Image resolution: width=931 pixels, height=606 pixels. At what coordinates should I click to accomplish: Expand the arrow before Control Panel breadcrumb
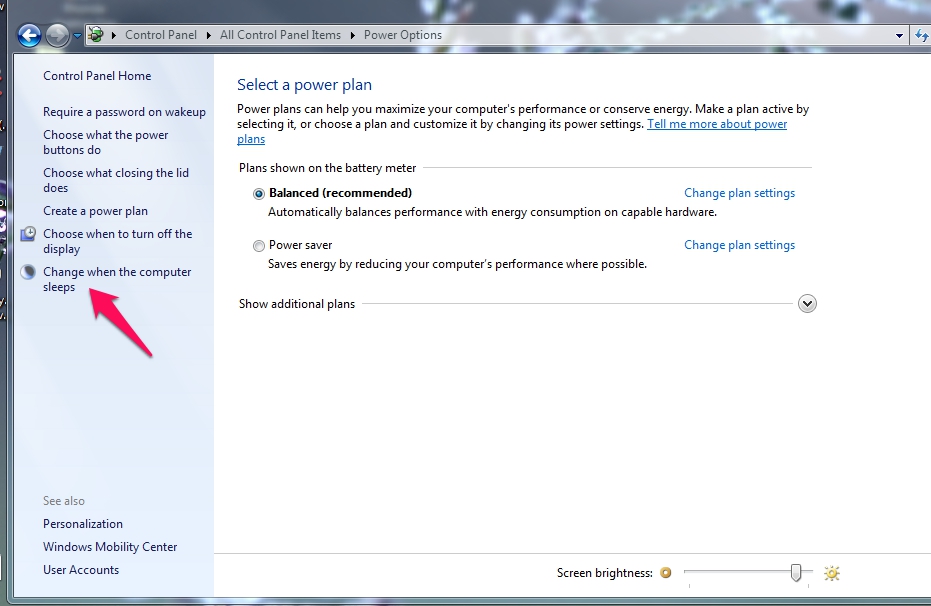[113, 35]
